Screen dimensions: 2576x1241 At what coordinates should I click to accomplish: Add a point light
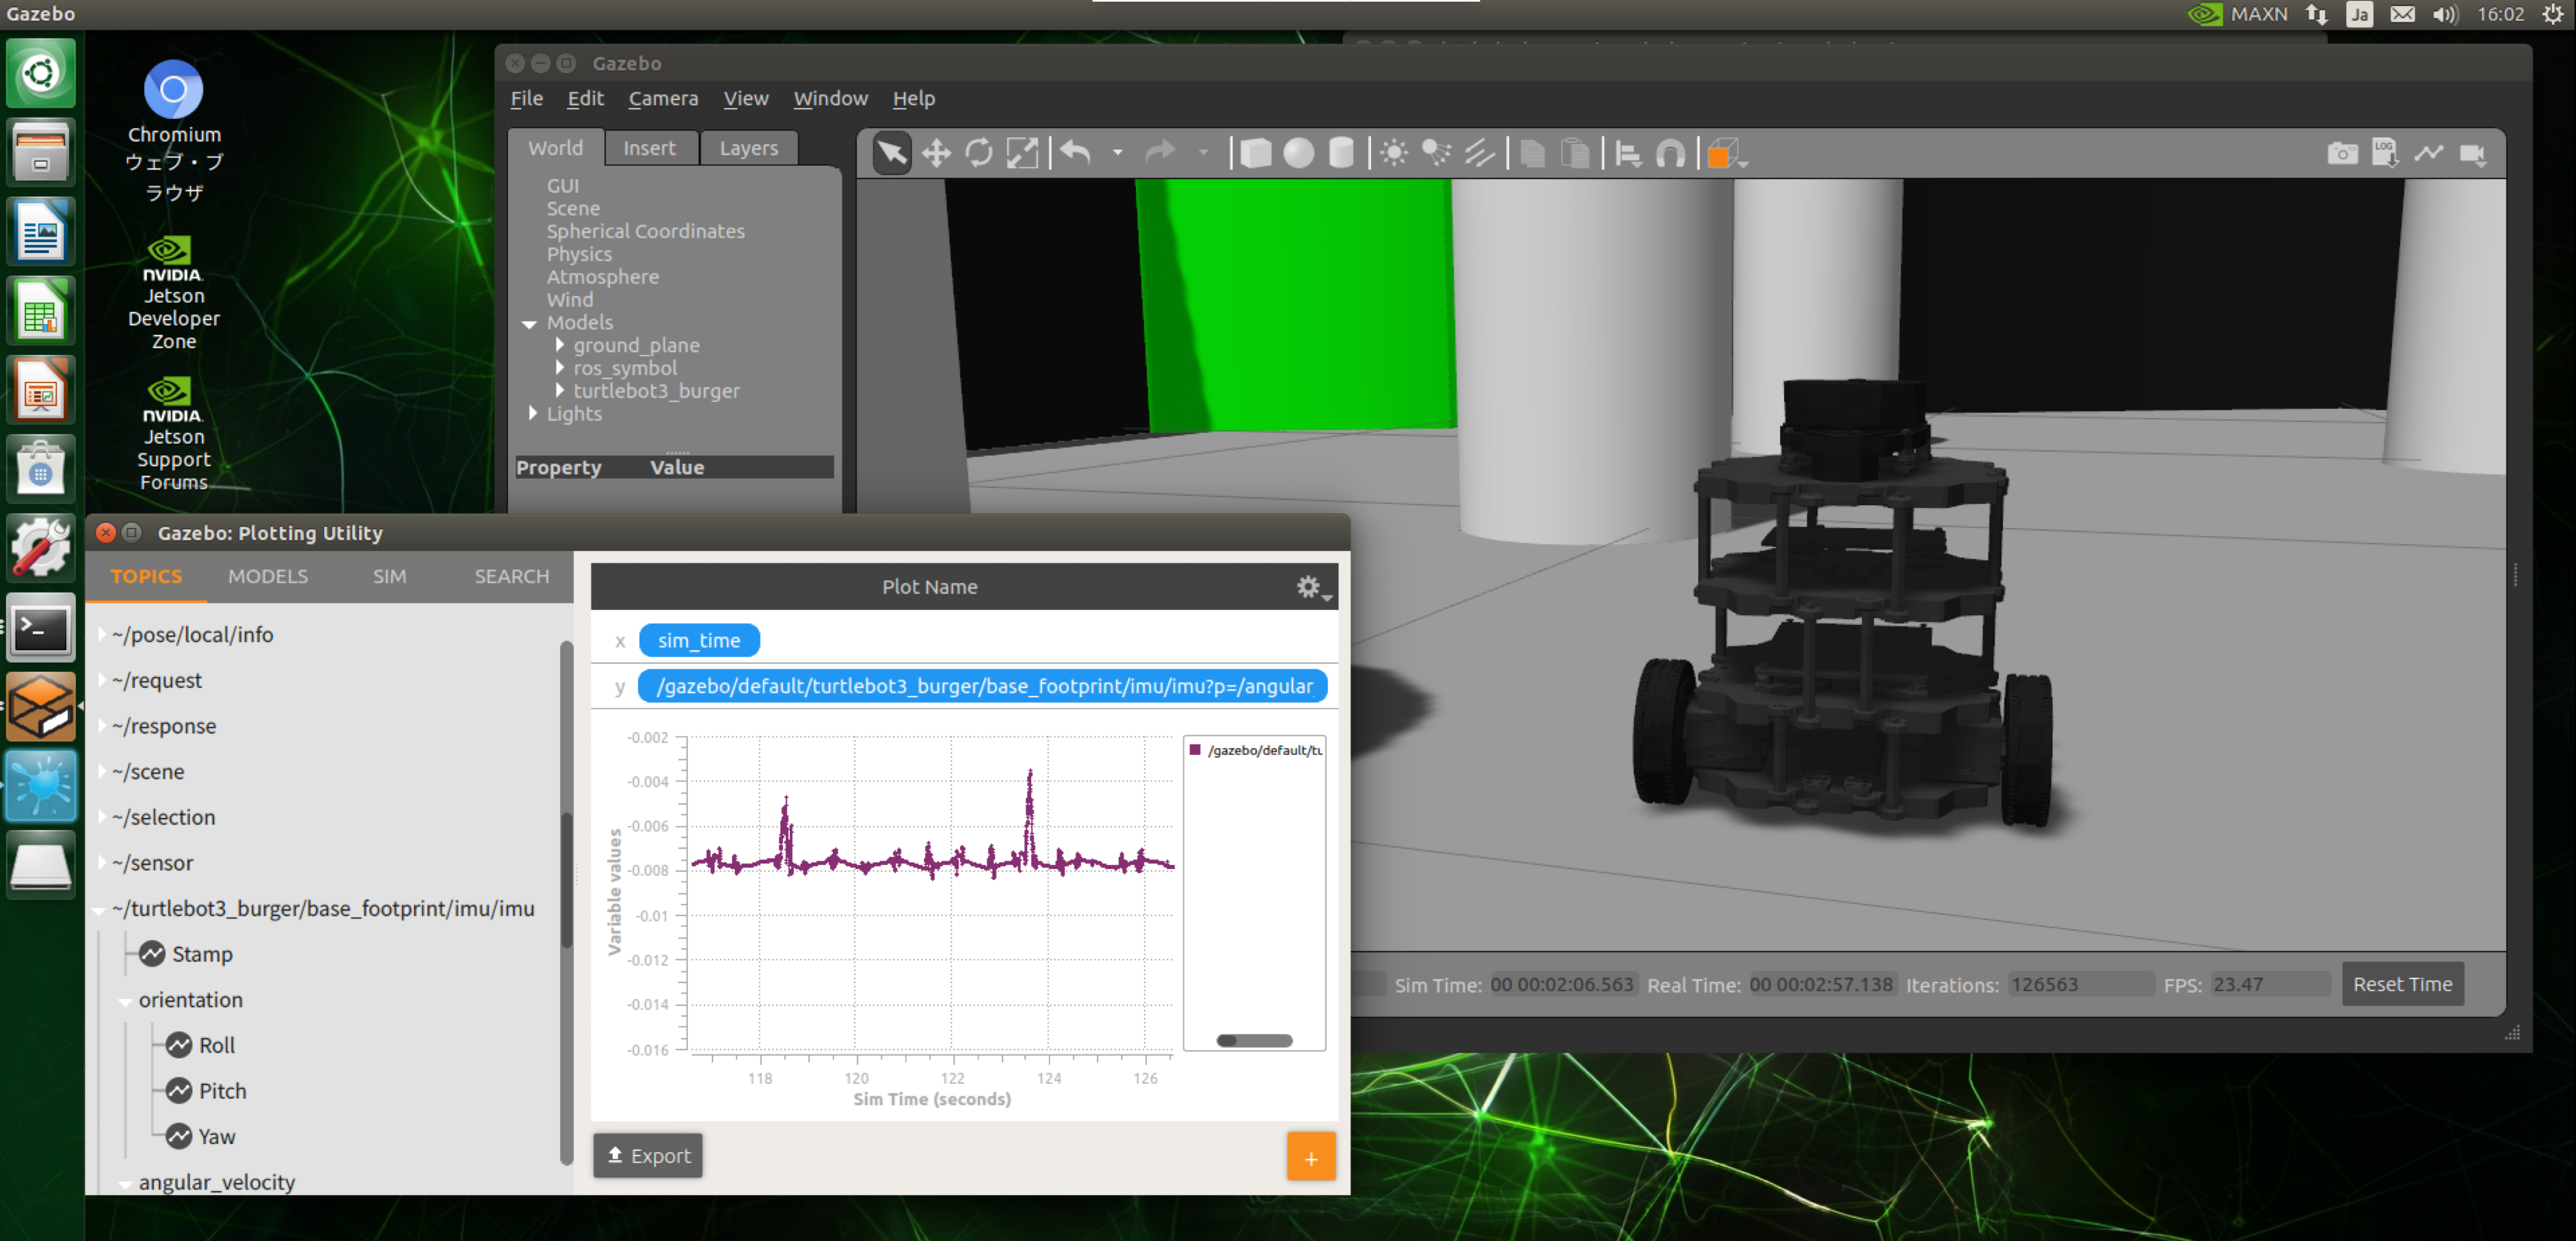(1393, 154)
